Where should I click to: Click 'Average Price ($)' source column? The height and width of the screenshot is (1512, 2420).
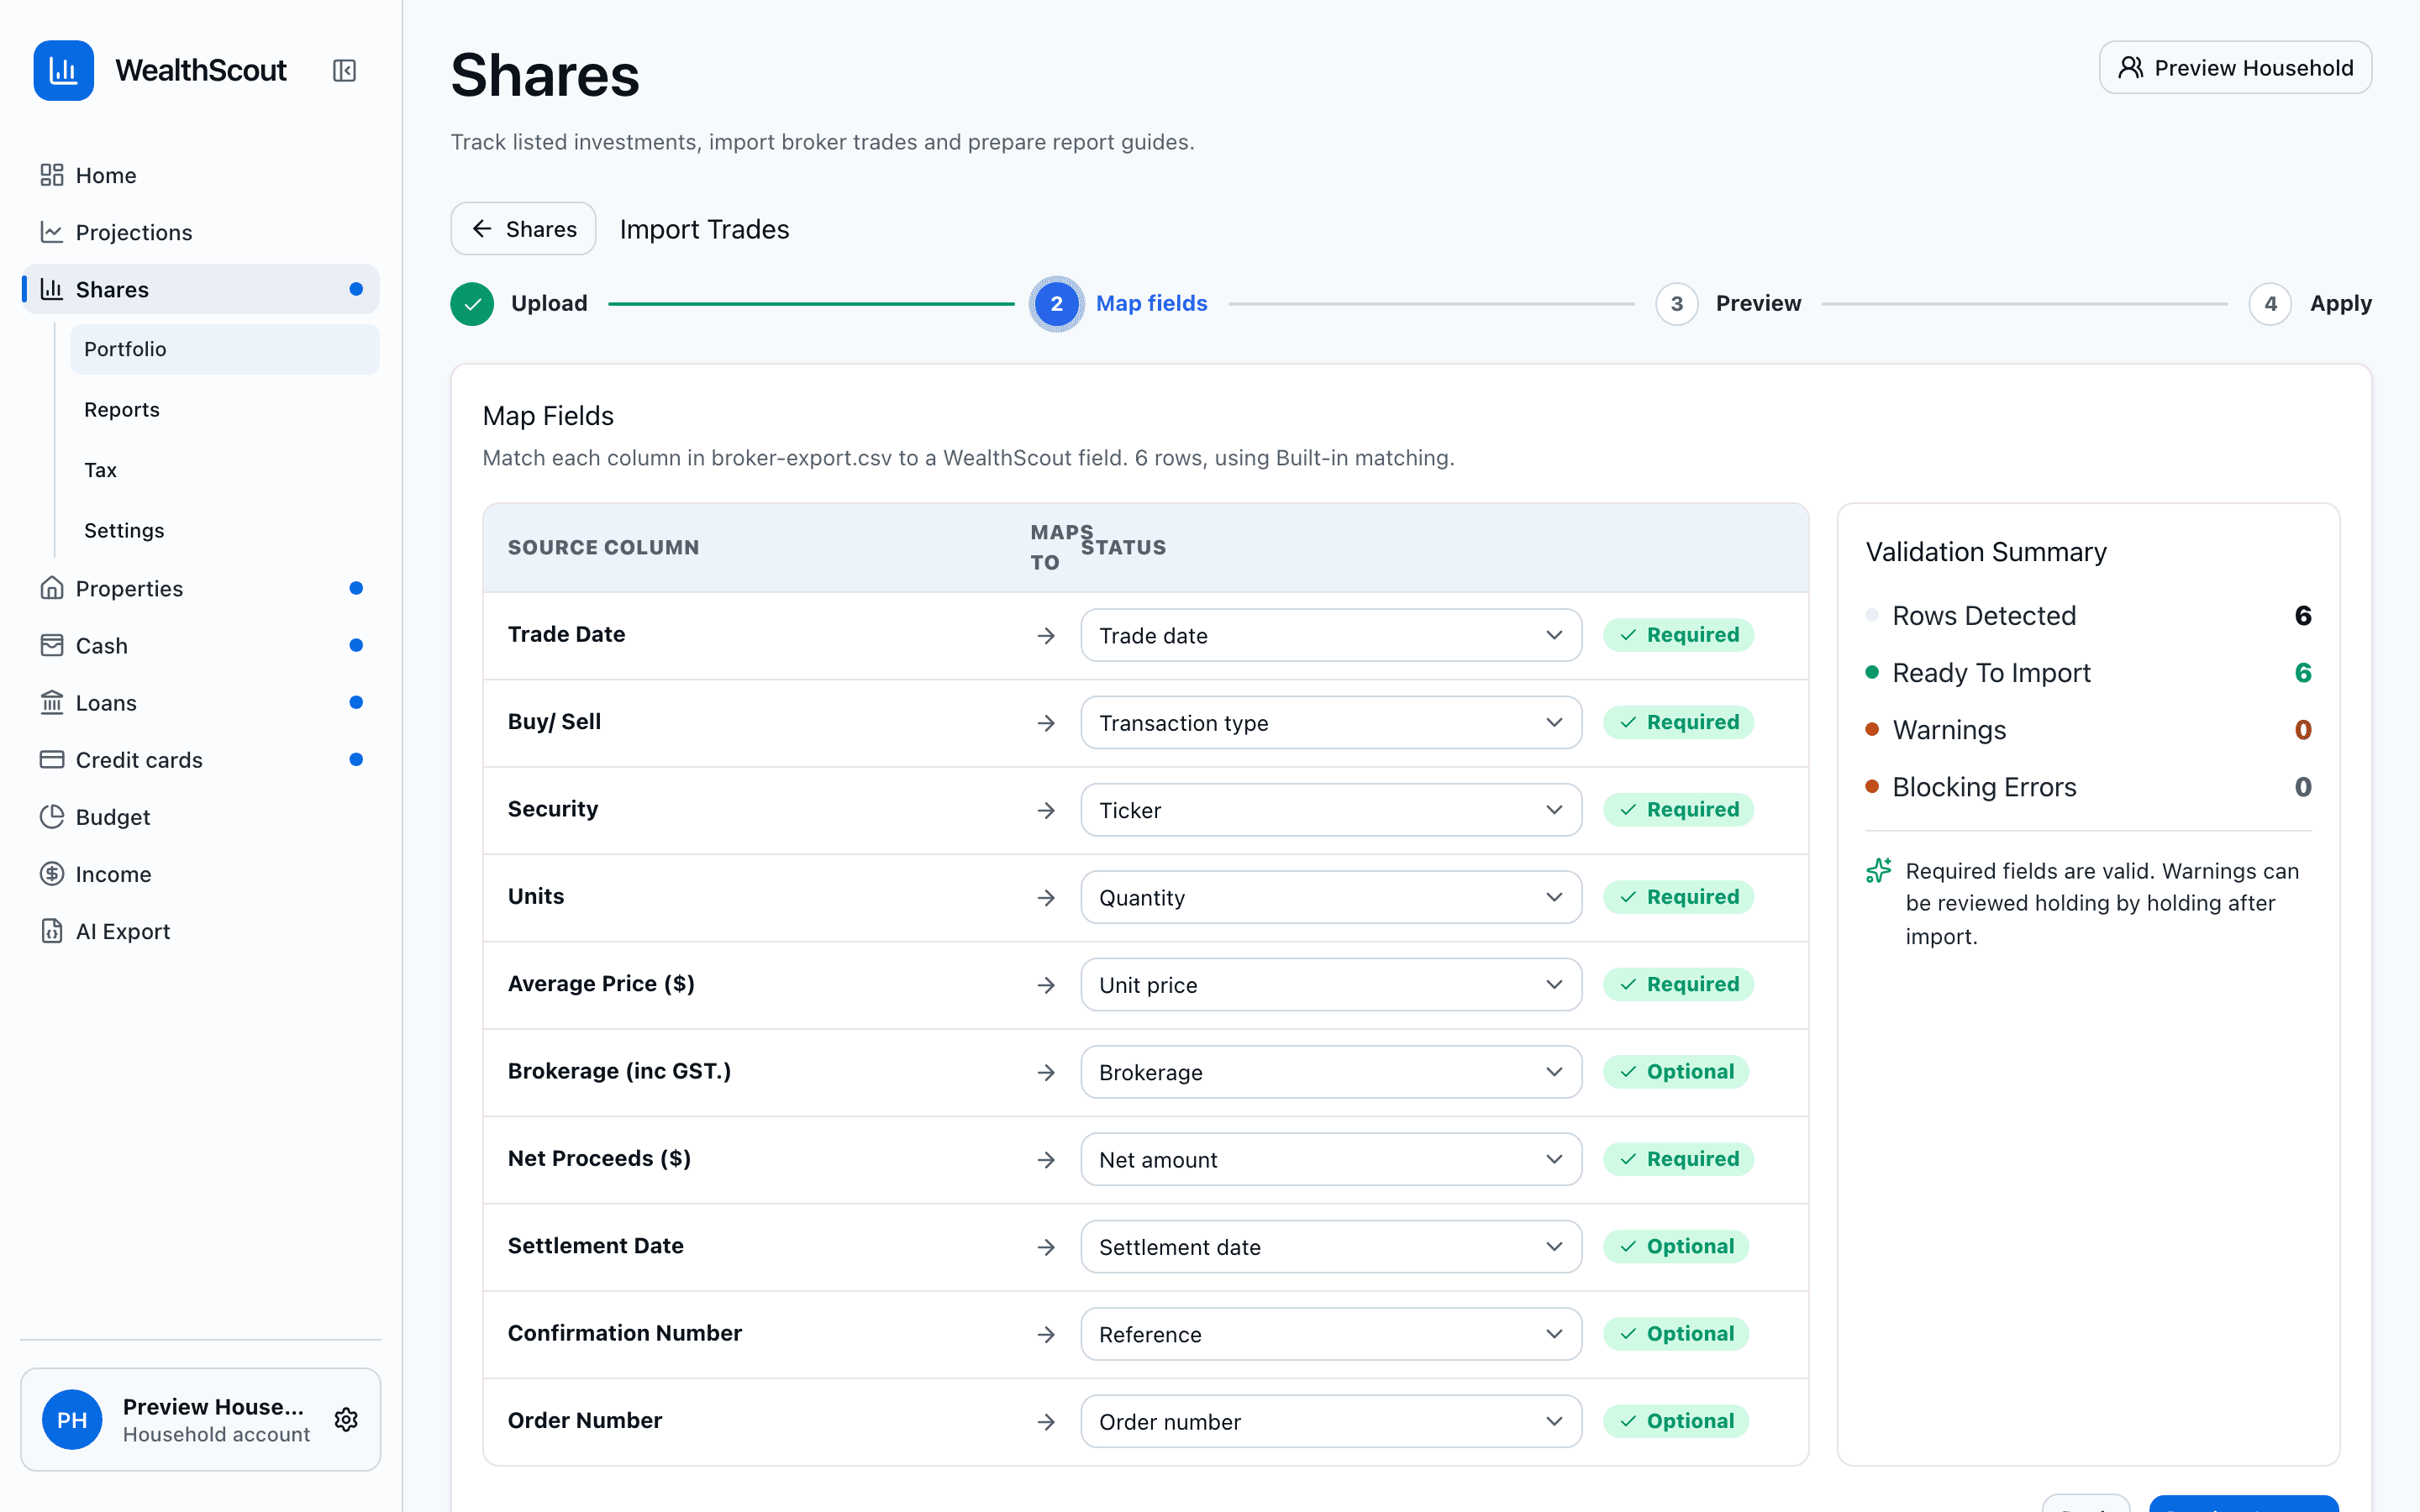coord(601,983)
